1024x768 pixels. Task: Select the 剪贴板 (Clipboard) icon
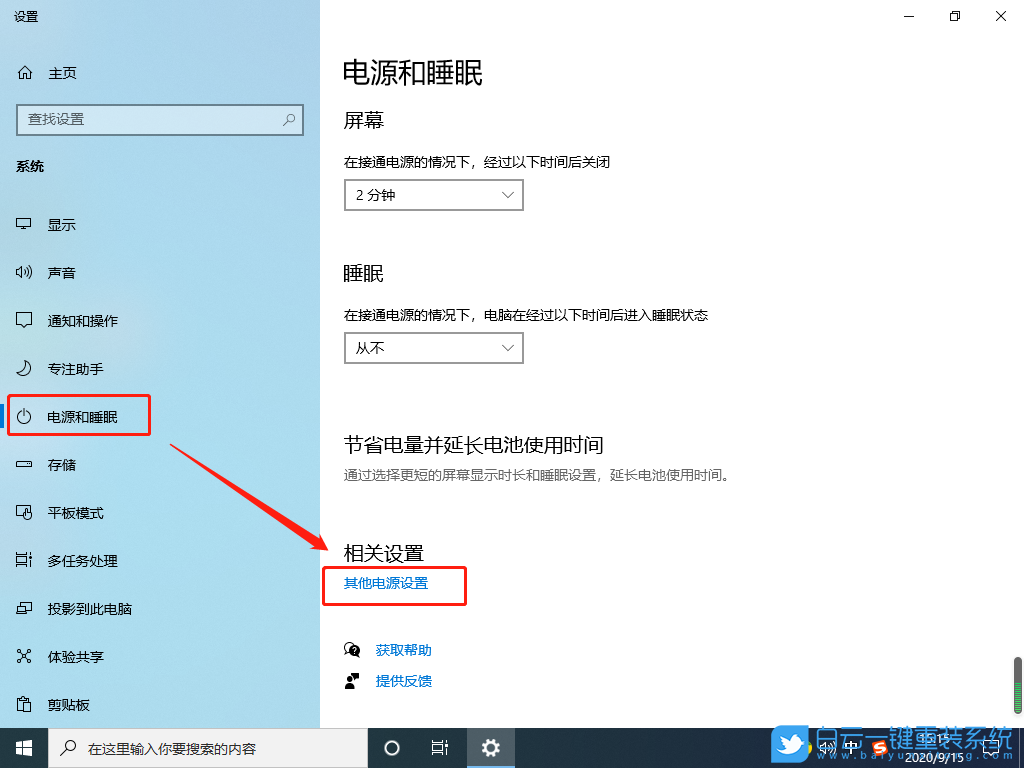tap(23, 704)
